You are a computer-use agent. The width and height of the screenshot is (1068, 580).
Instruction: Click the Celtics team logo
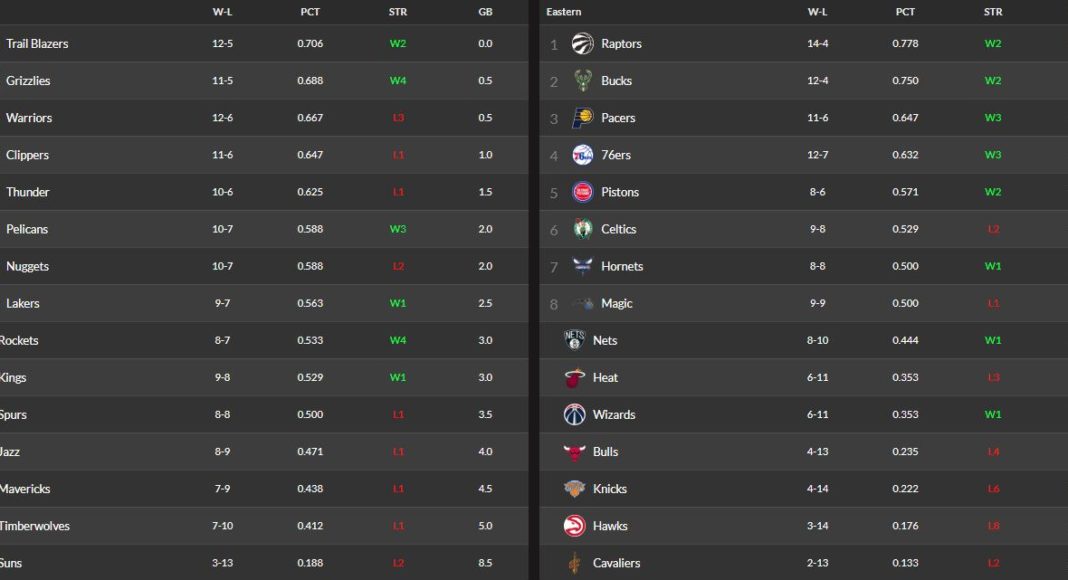click(x=582, y=229)
